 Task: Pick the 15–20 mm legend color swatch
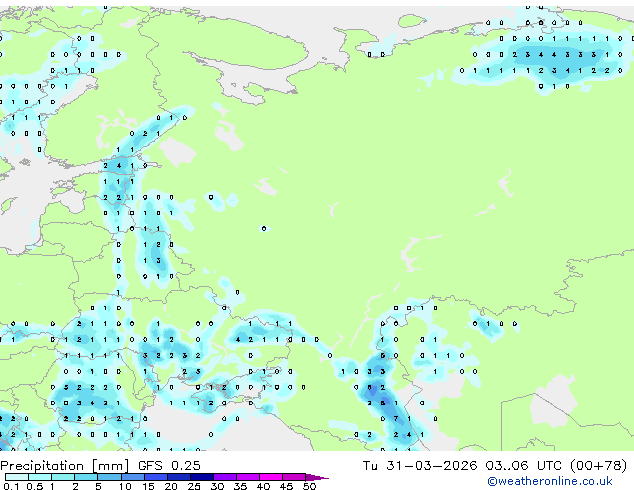156,477
